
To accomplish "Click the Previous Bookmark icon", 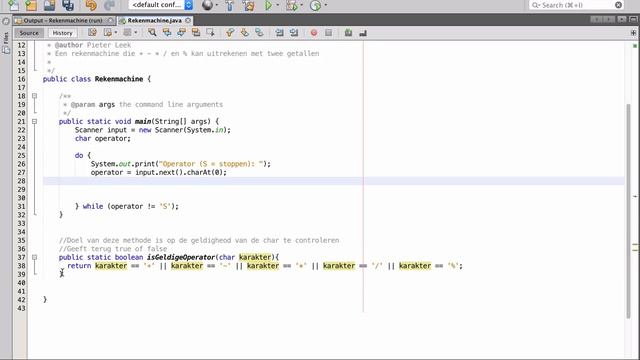I will (230, 32).
